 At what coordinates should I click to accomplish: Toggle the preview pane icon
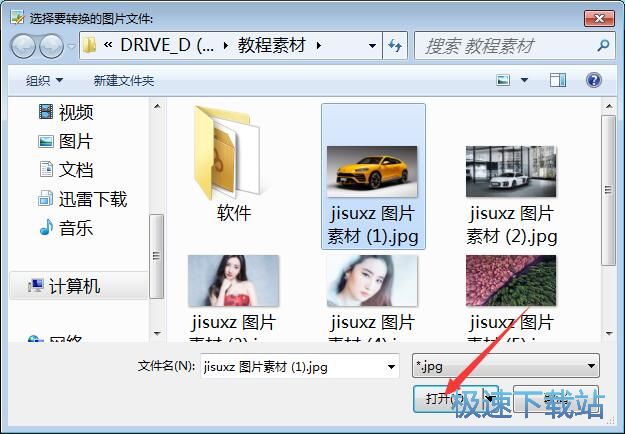558,80
